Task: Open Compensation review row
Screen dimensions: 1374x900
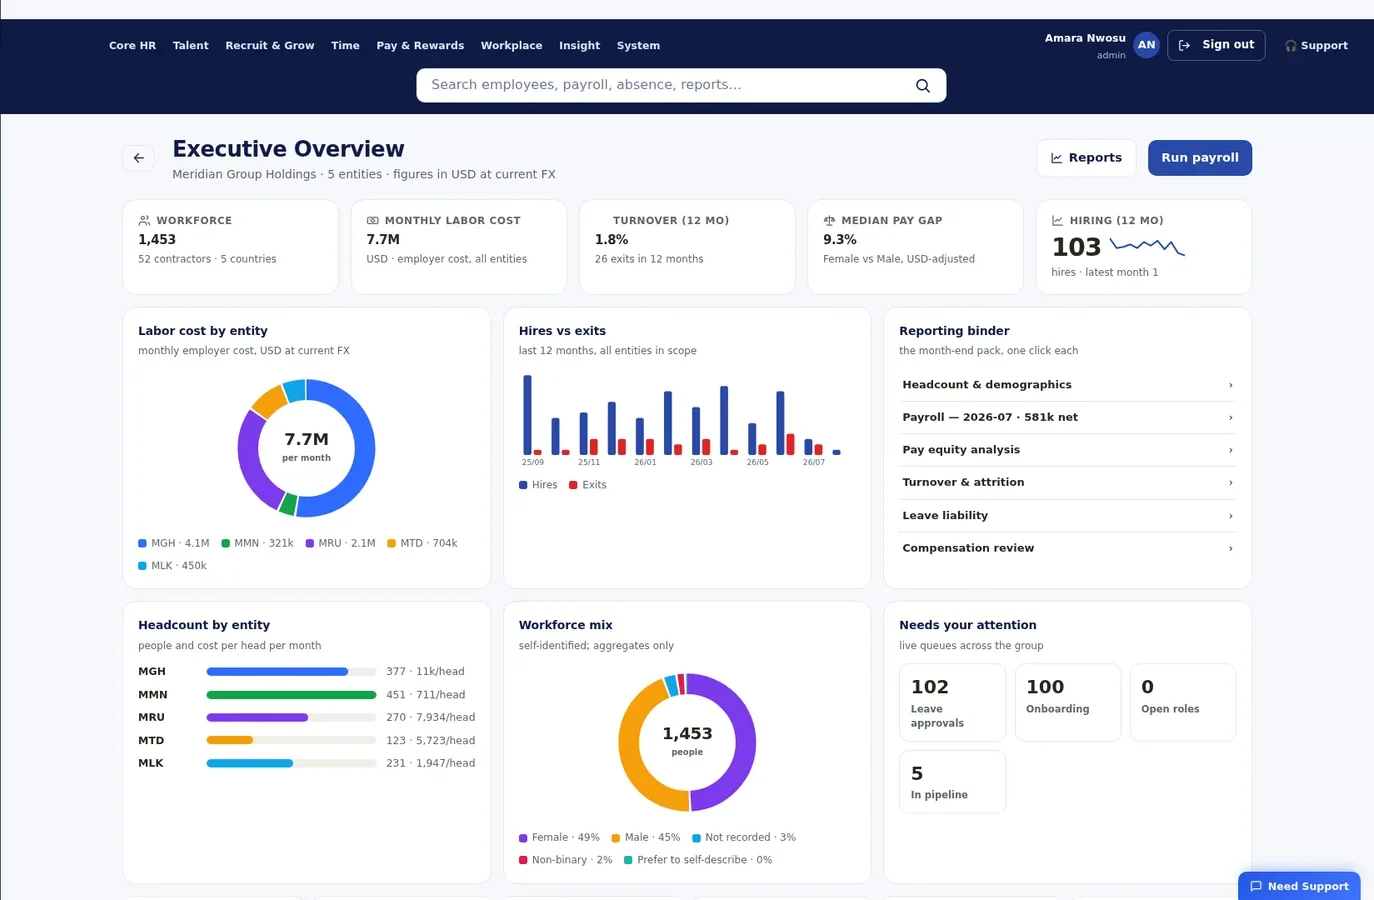Action: point(1067,548)
